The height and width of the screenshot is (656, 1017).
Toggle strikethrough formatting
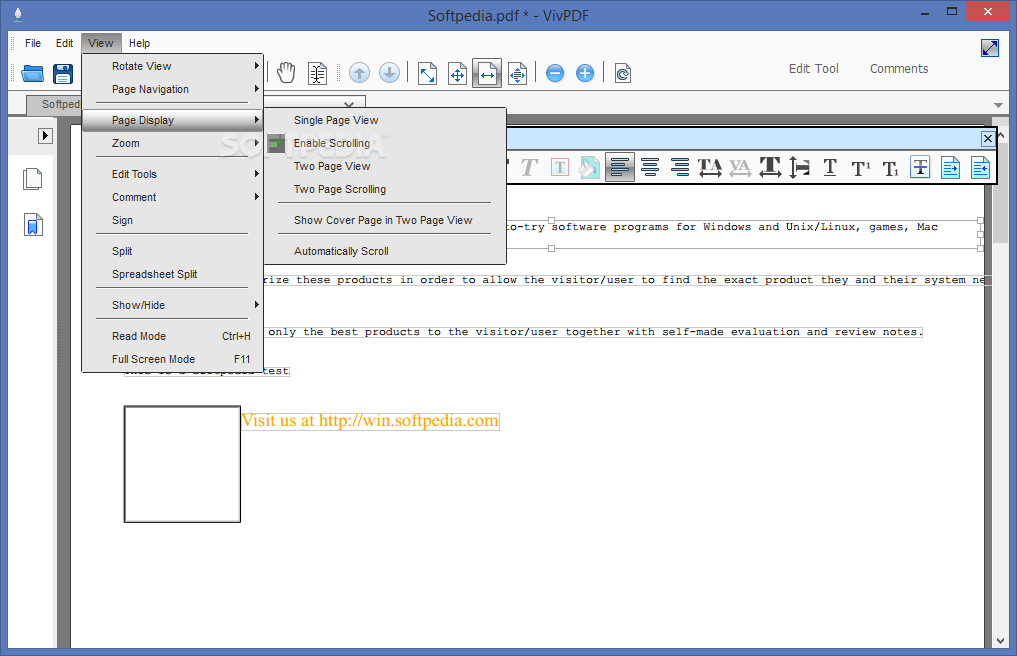tap(920, 167)
